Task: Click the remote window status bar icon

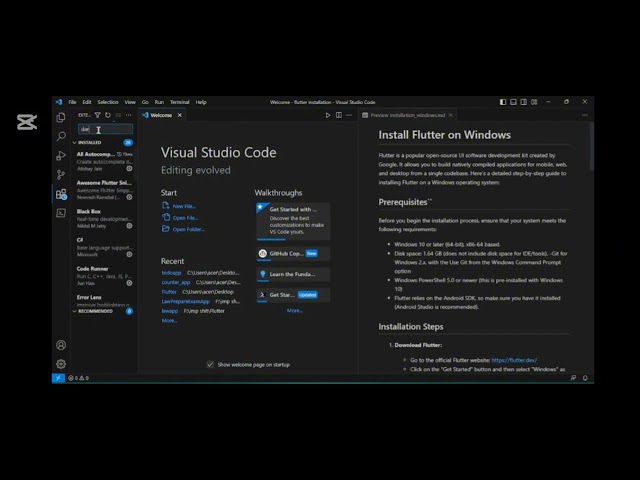Action: [x=58, y=378]
